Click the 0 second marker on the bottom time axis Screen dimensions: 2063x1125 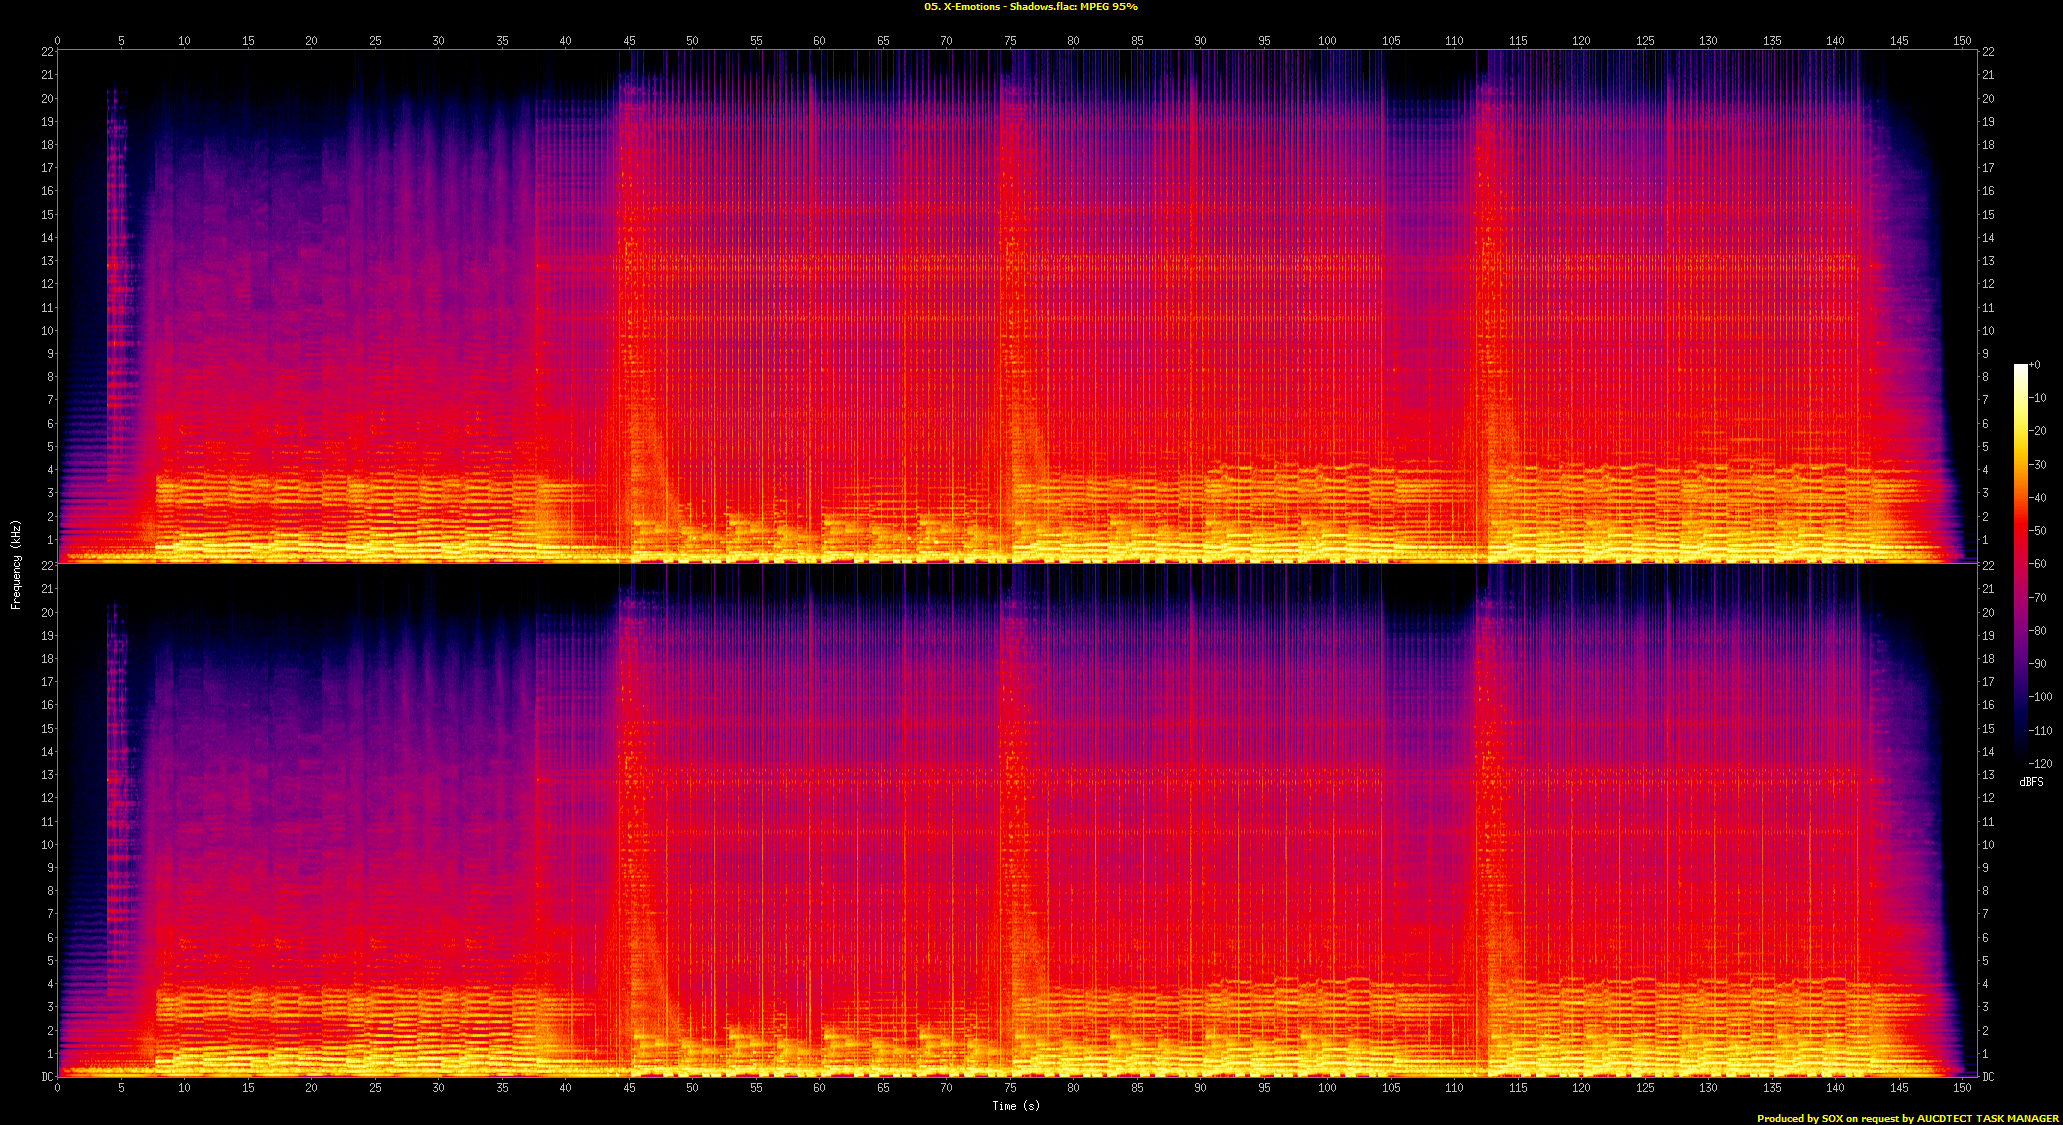pyautogui.click(x=58, y=1087)
